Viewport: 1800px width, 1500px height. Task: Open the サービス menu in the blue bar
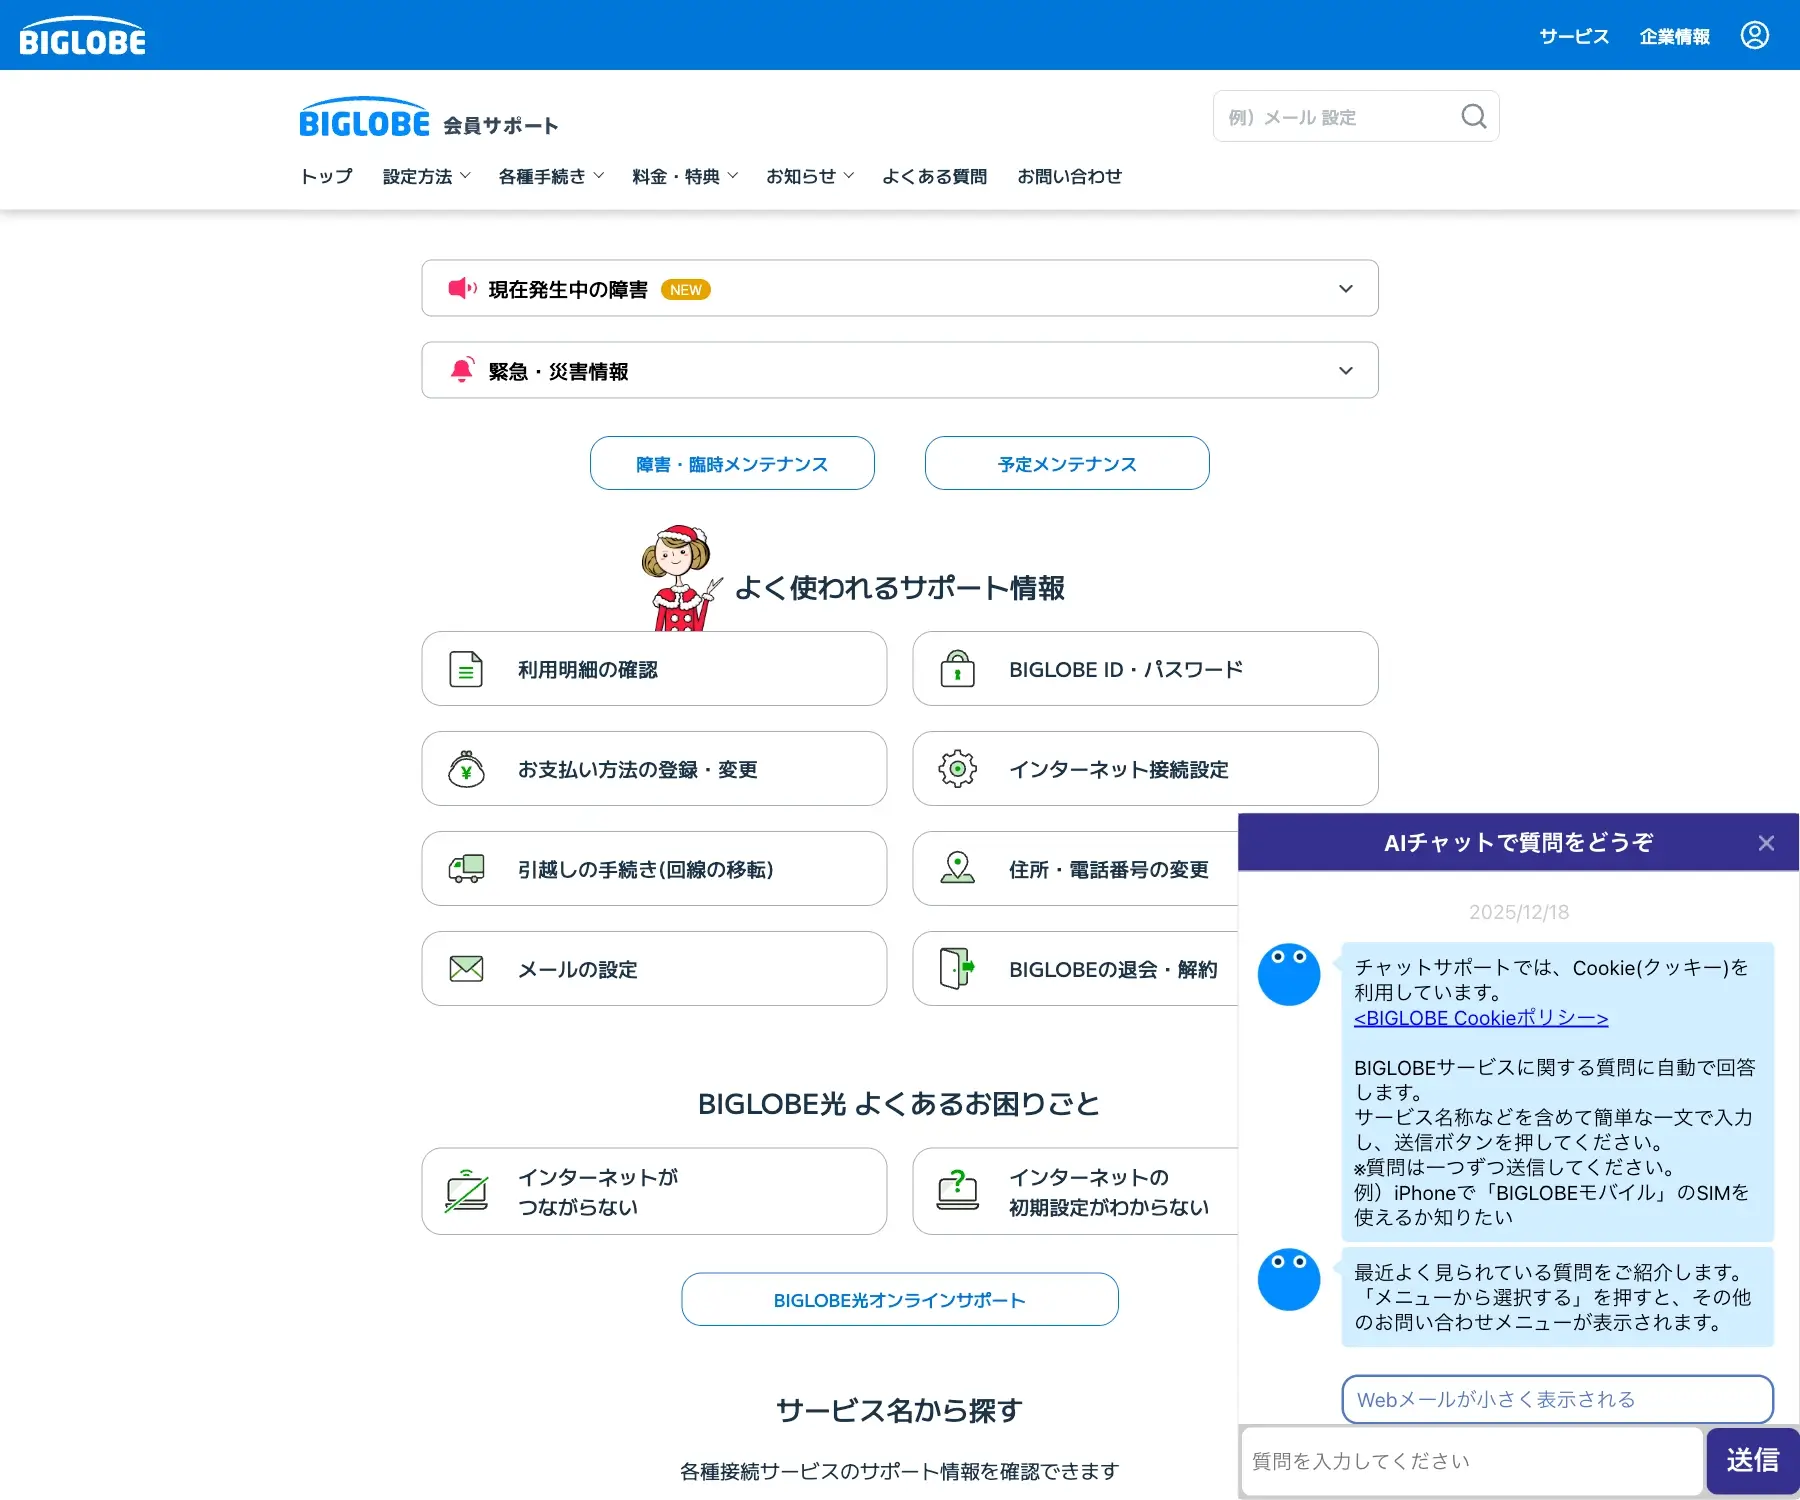(x=1573, y=36)
